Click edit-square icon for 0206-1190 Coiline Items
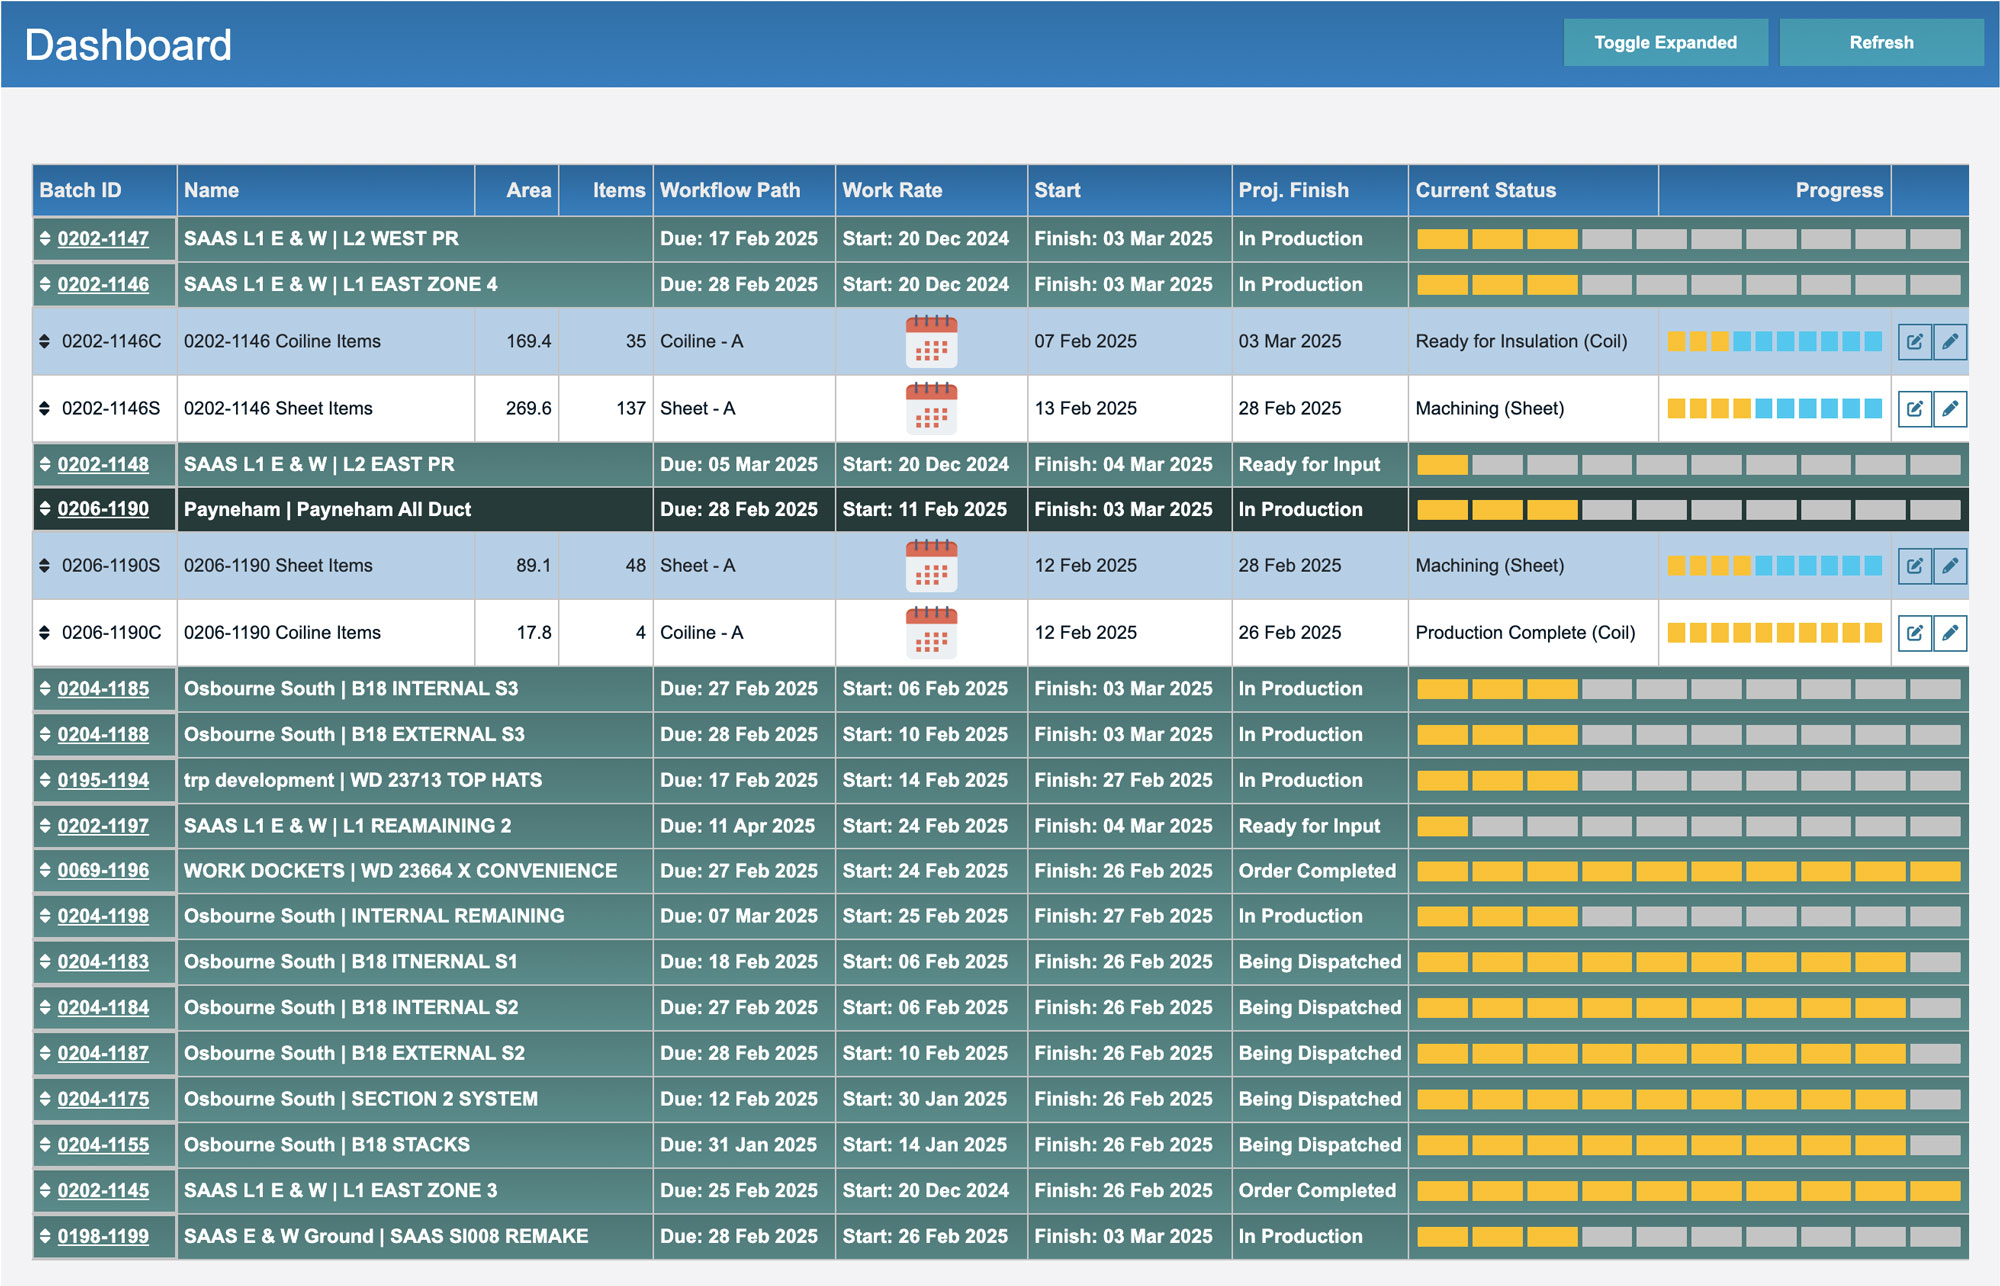The width and height of the screenshot is (2000, 1286). pyautogui.click(x=1914, y=633)
